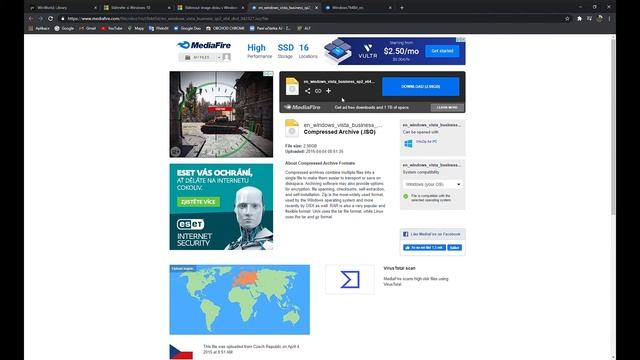Click the Get started button in Vultr ad

click(442, 51)
